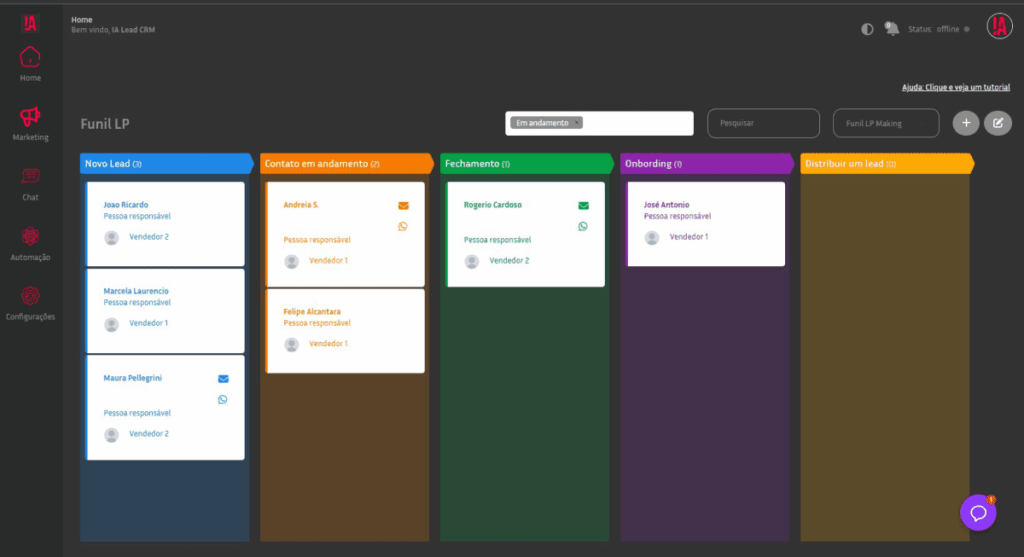Open the Marketing section in sidebar
Image resolution: width=1024 pixels, height=557 pixels.
click(x=30, y=123)
